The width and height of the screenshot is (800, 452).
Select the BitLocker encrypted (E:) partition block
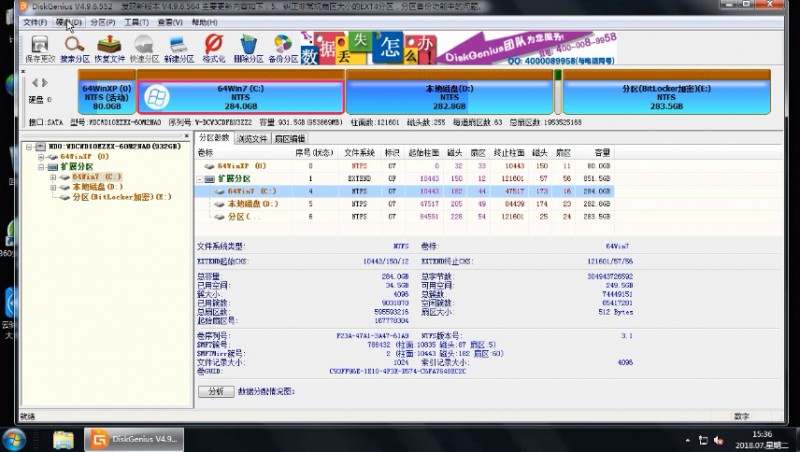coord(666,92)
